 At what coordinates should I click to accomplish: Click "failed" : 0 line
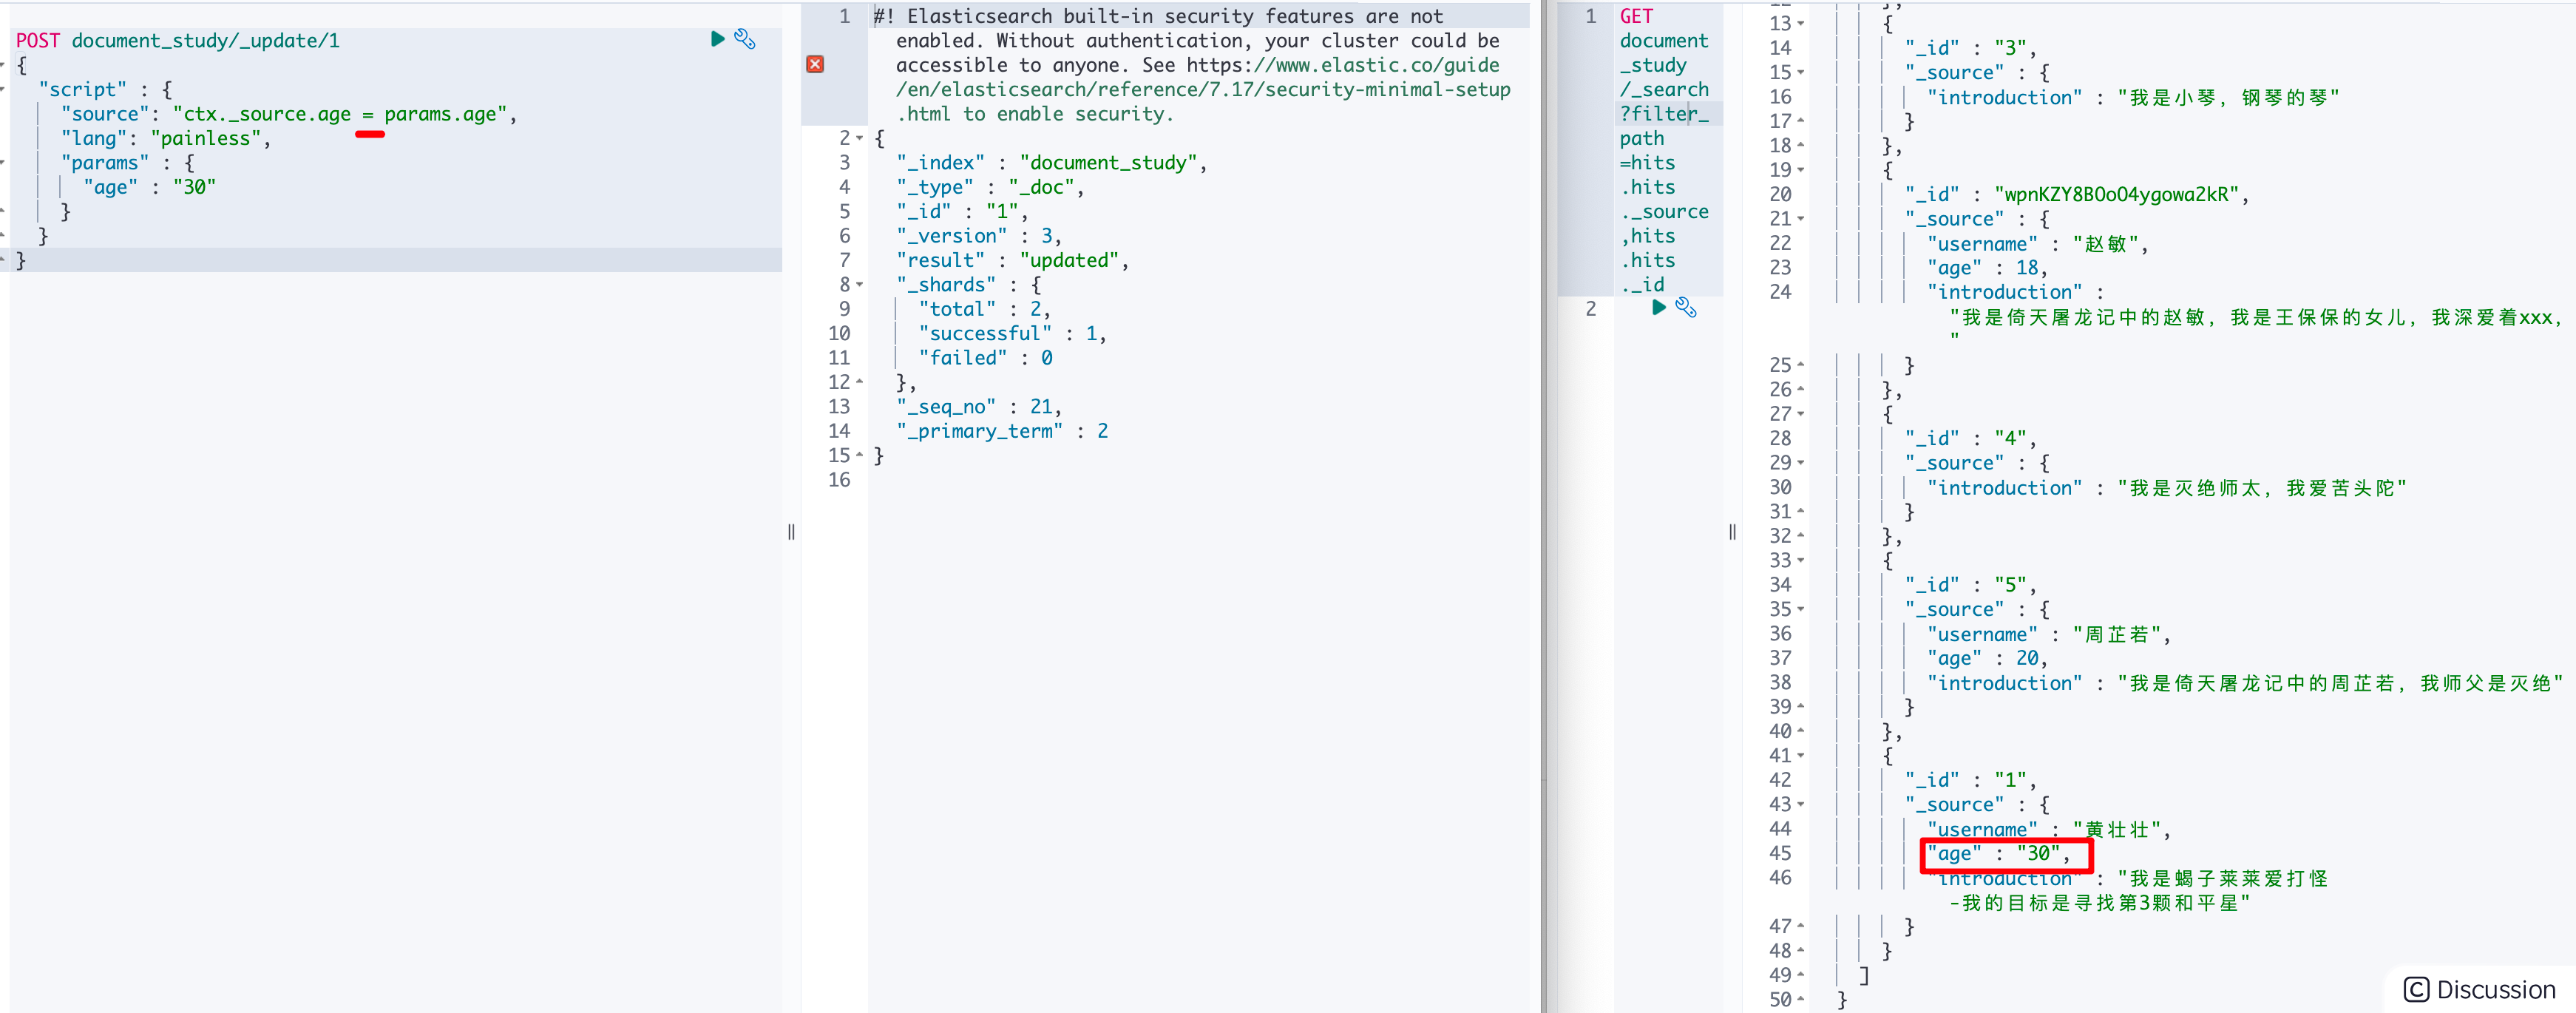985,358
